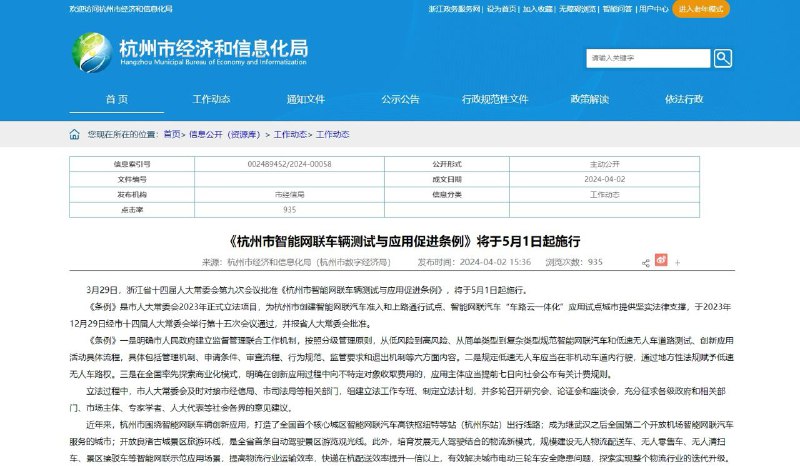Open the 浙江政务服务网 top link
The image size is (800, 466).
coord(454,9)
